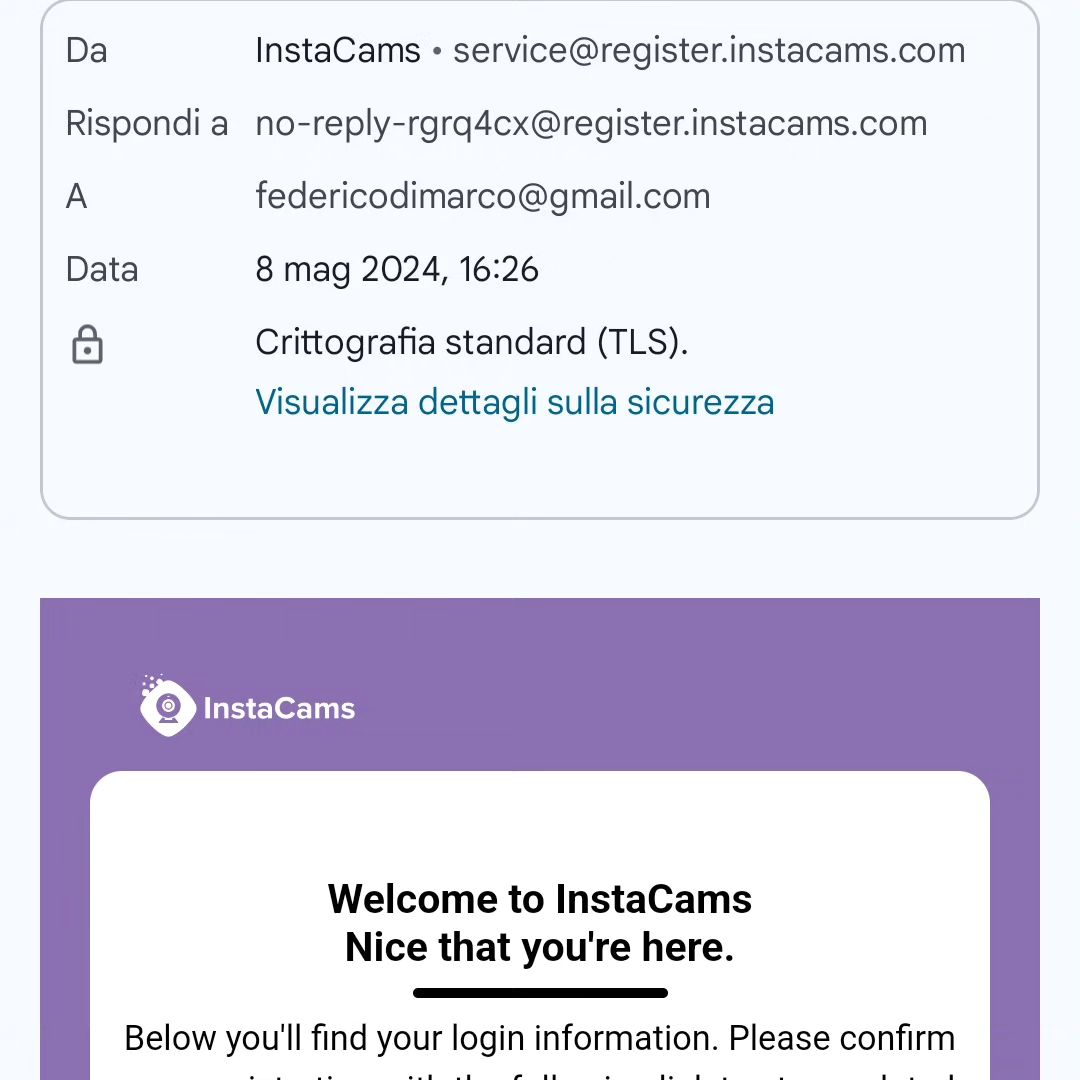Image resolution: width=1080 pixels, height=1080 pixels.
Task: Tap the A recipient field label
Action: tap(76, 196)
